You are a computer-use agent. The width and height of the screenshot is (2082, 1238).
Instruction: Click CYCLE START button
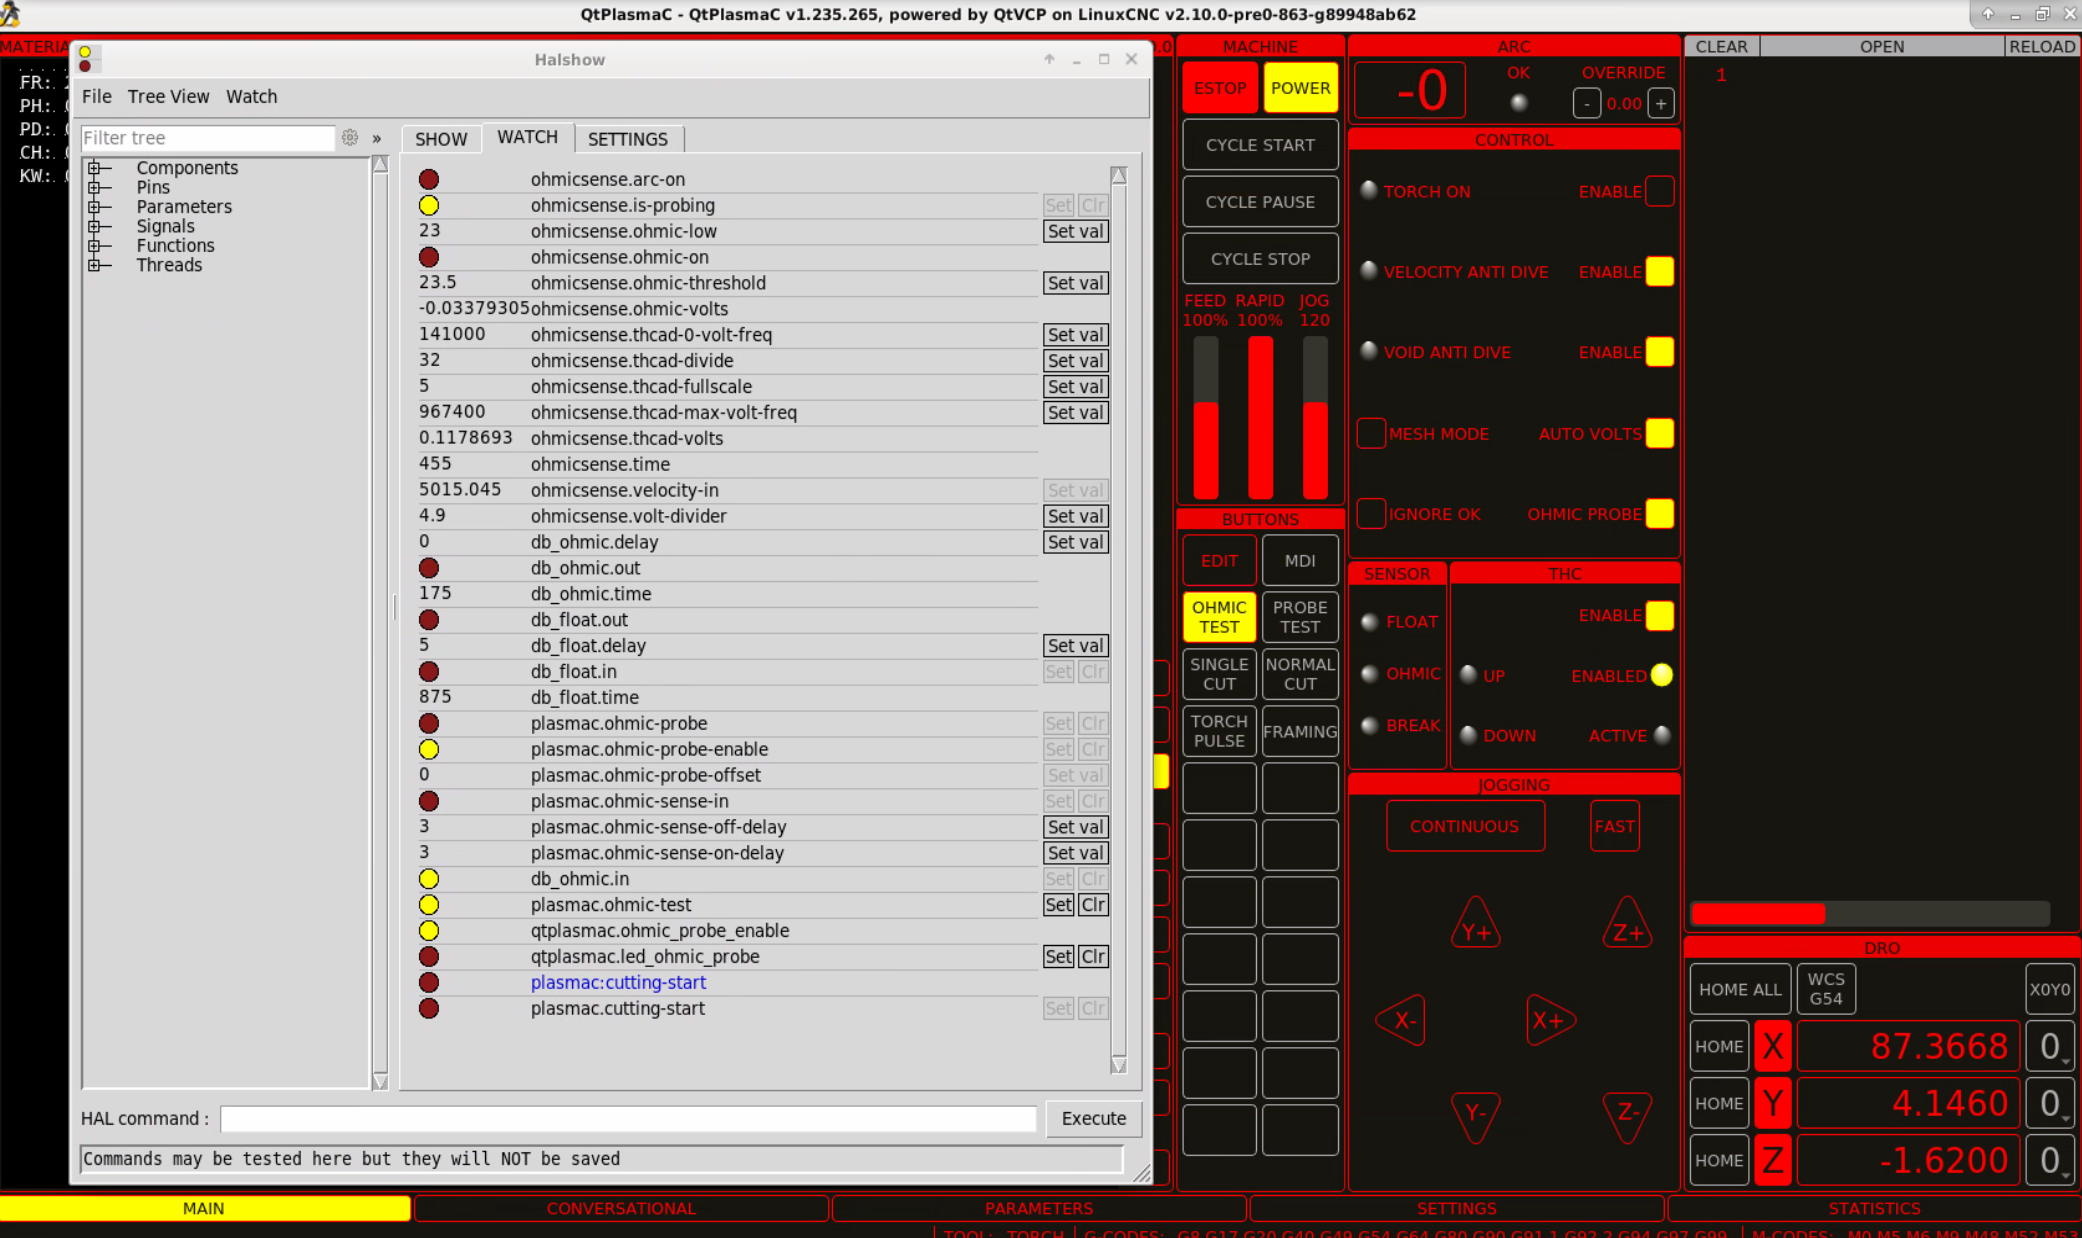(x=1260, y=145)
